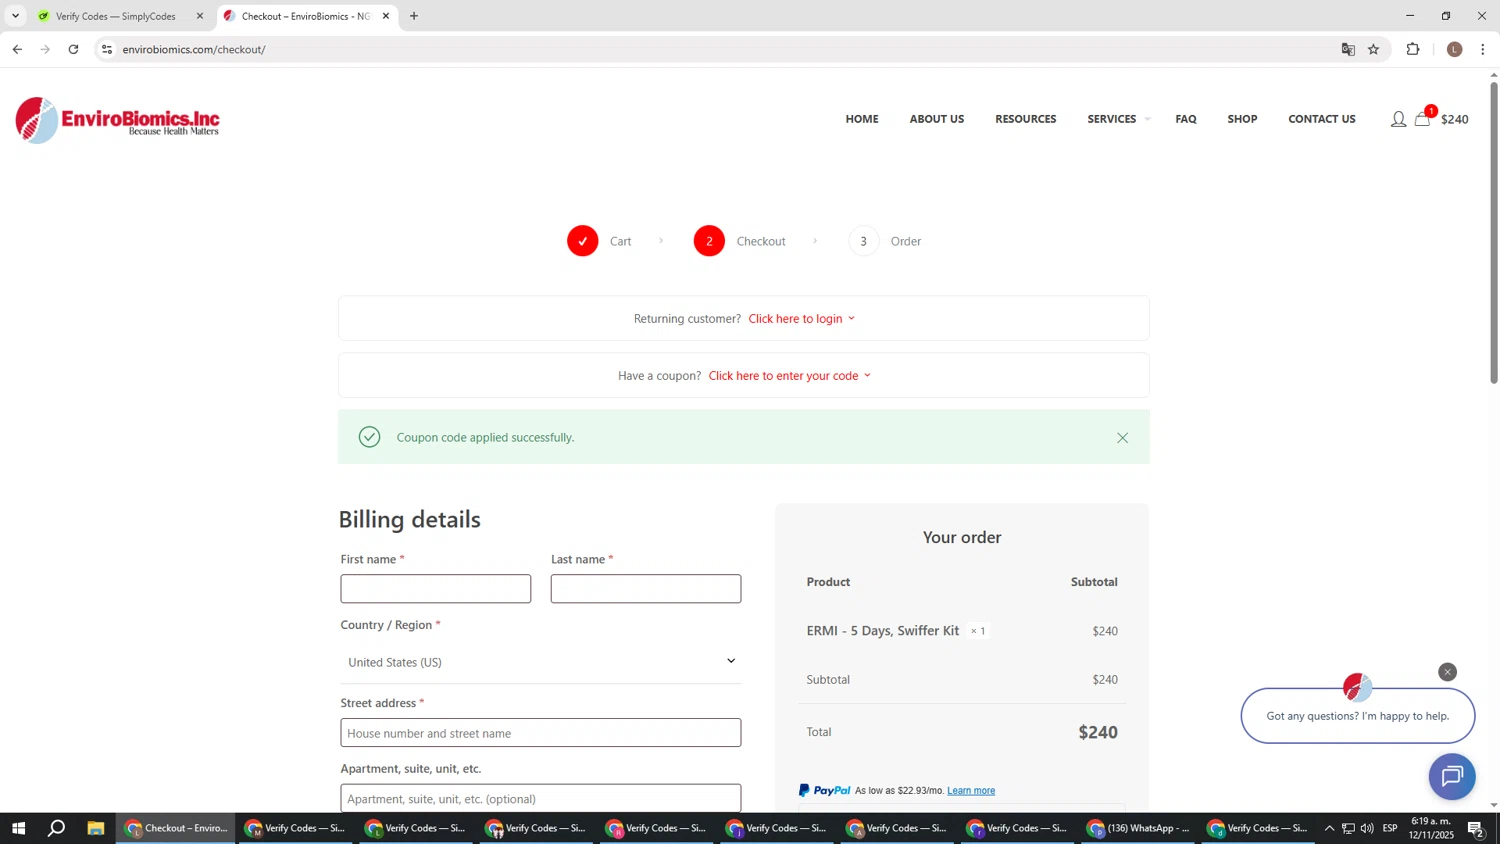Bookmark this page with star
1500x844 pixels.
[x=1373, y=49]
